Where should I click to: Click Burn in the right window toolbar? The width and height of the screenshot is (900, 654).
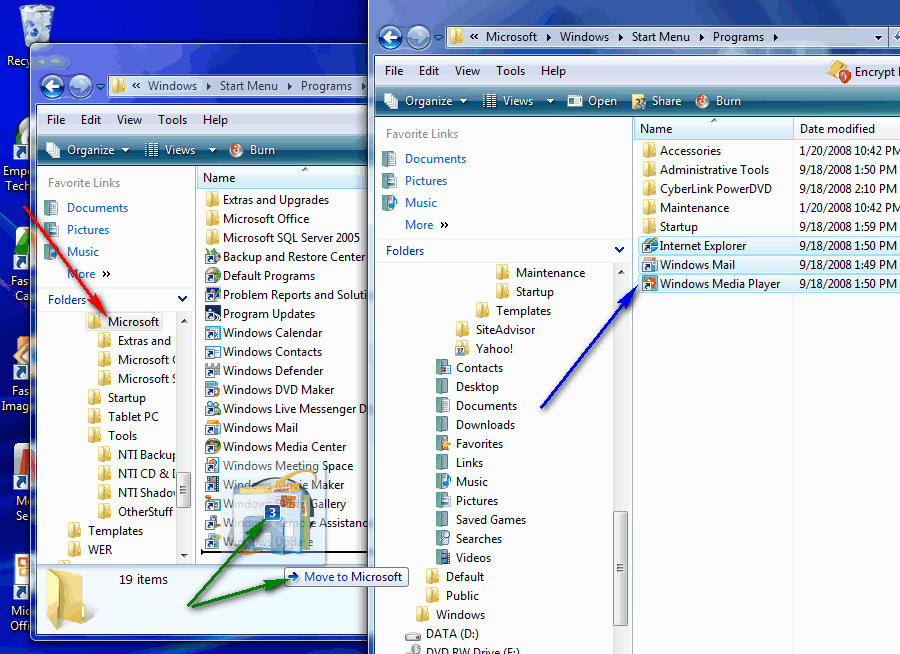(x=719, y=101)
